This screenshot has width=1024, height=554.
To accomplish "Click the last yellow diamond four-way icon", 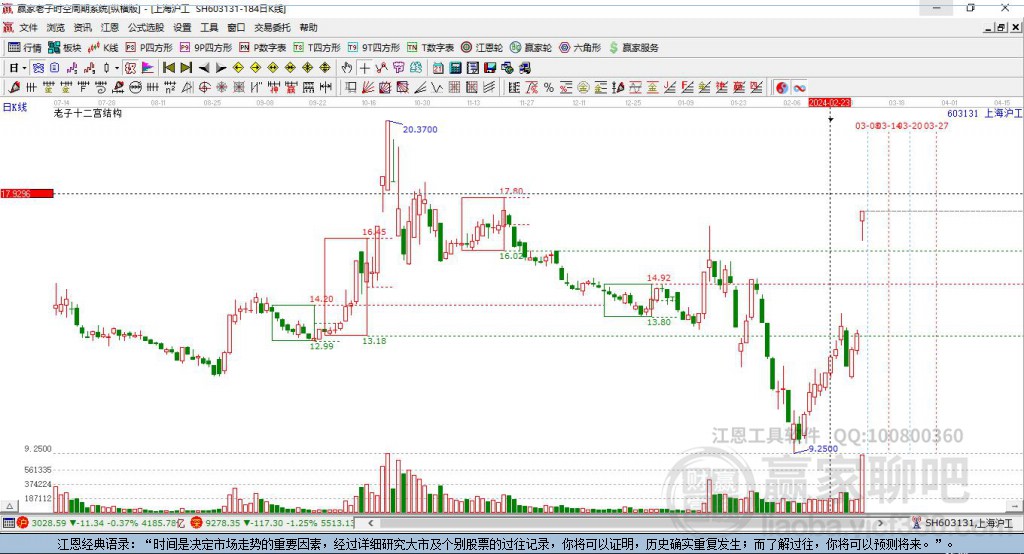I will 325,68.
